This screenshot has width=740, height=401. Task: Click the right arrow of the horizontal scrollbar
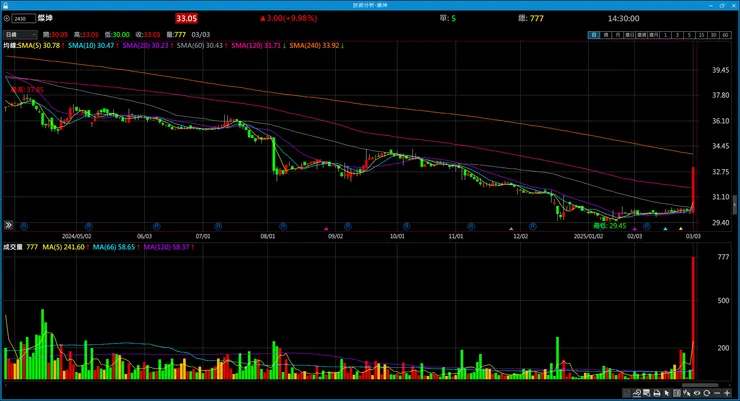click(731, 385)
